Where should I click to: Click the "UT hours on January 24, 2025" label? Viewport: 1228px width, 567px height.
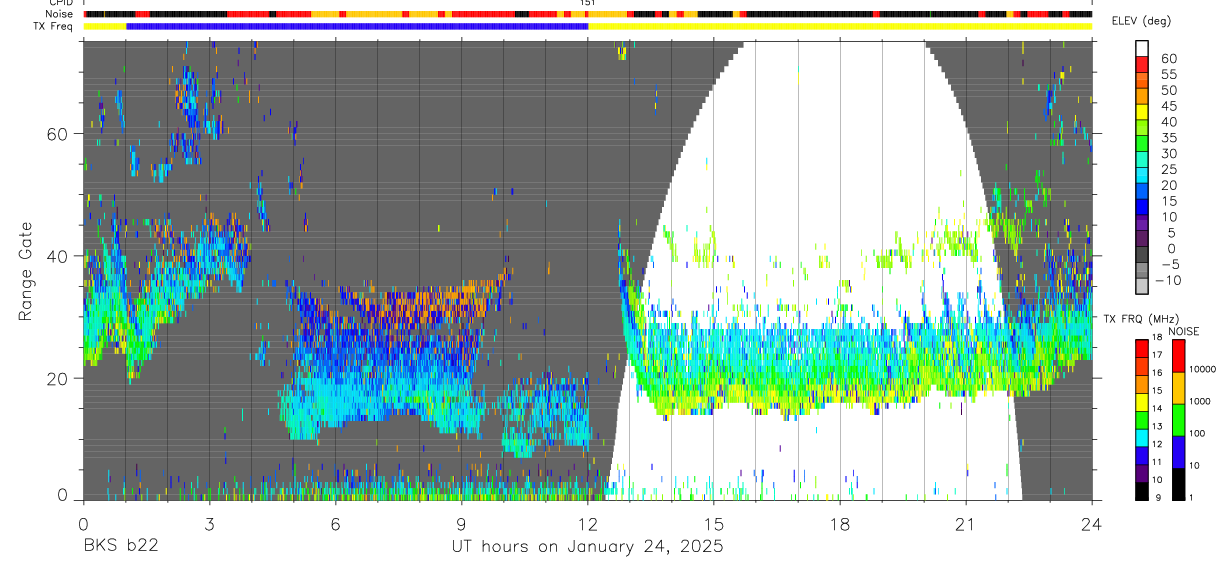(586, 546)
